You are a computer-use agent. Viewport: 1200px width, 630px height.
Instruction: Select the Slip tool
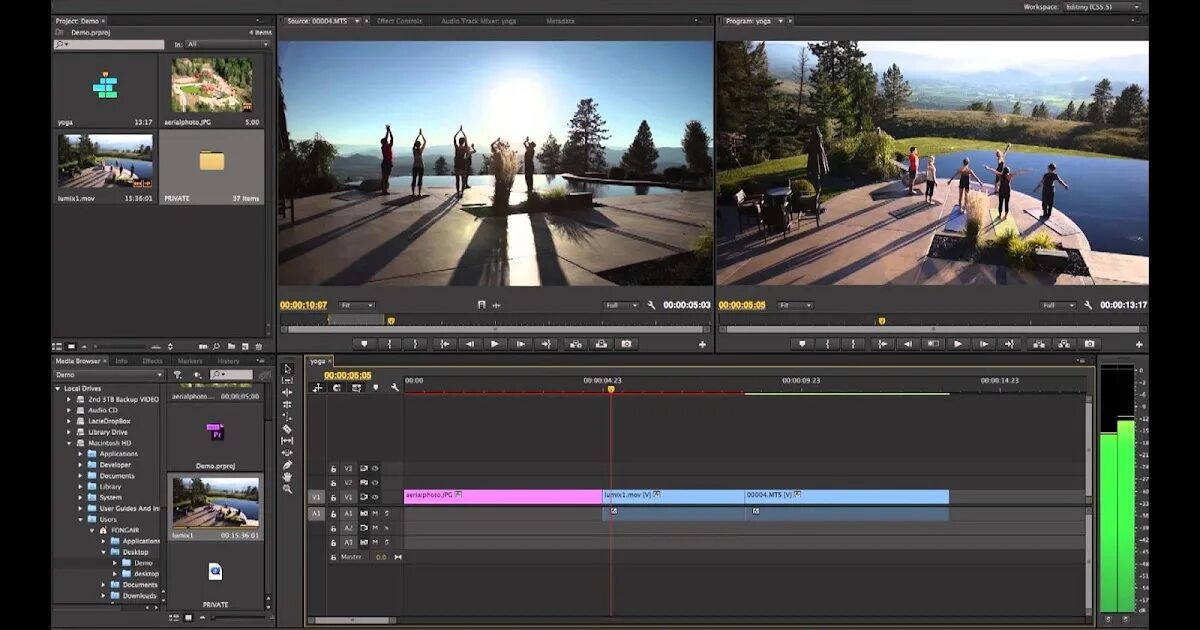click(288, 441)
